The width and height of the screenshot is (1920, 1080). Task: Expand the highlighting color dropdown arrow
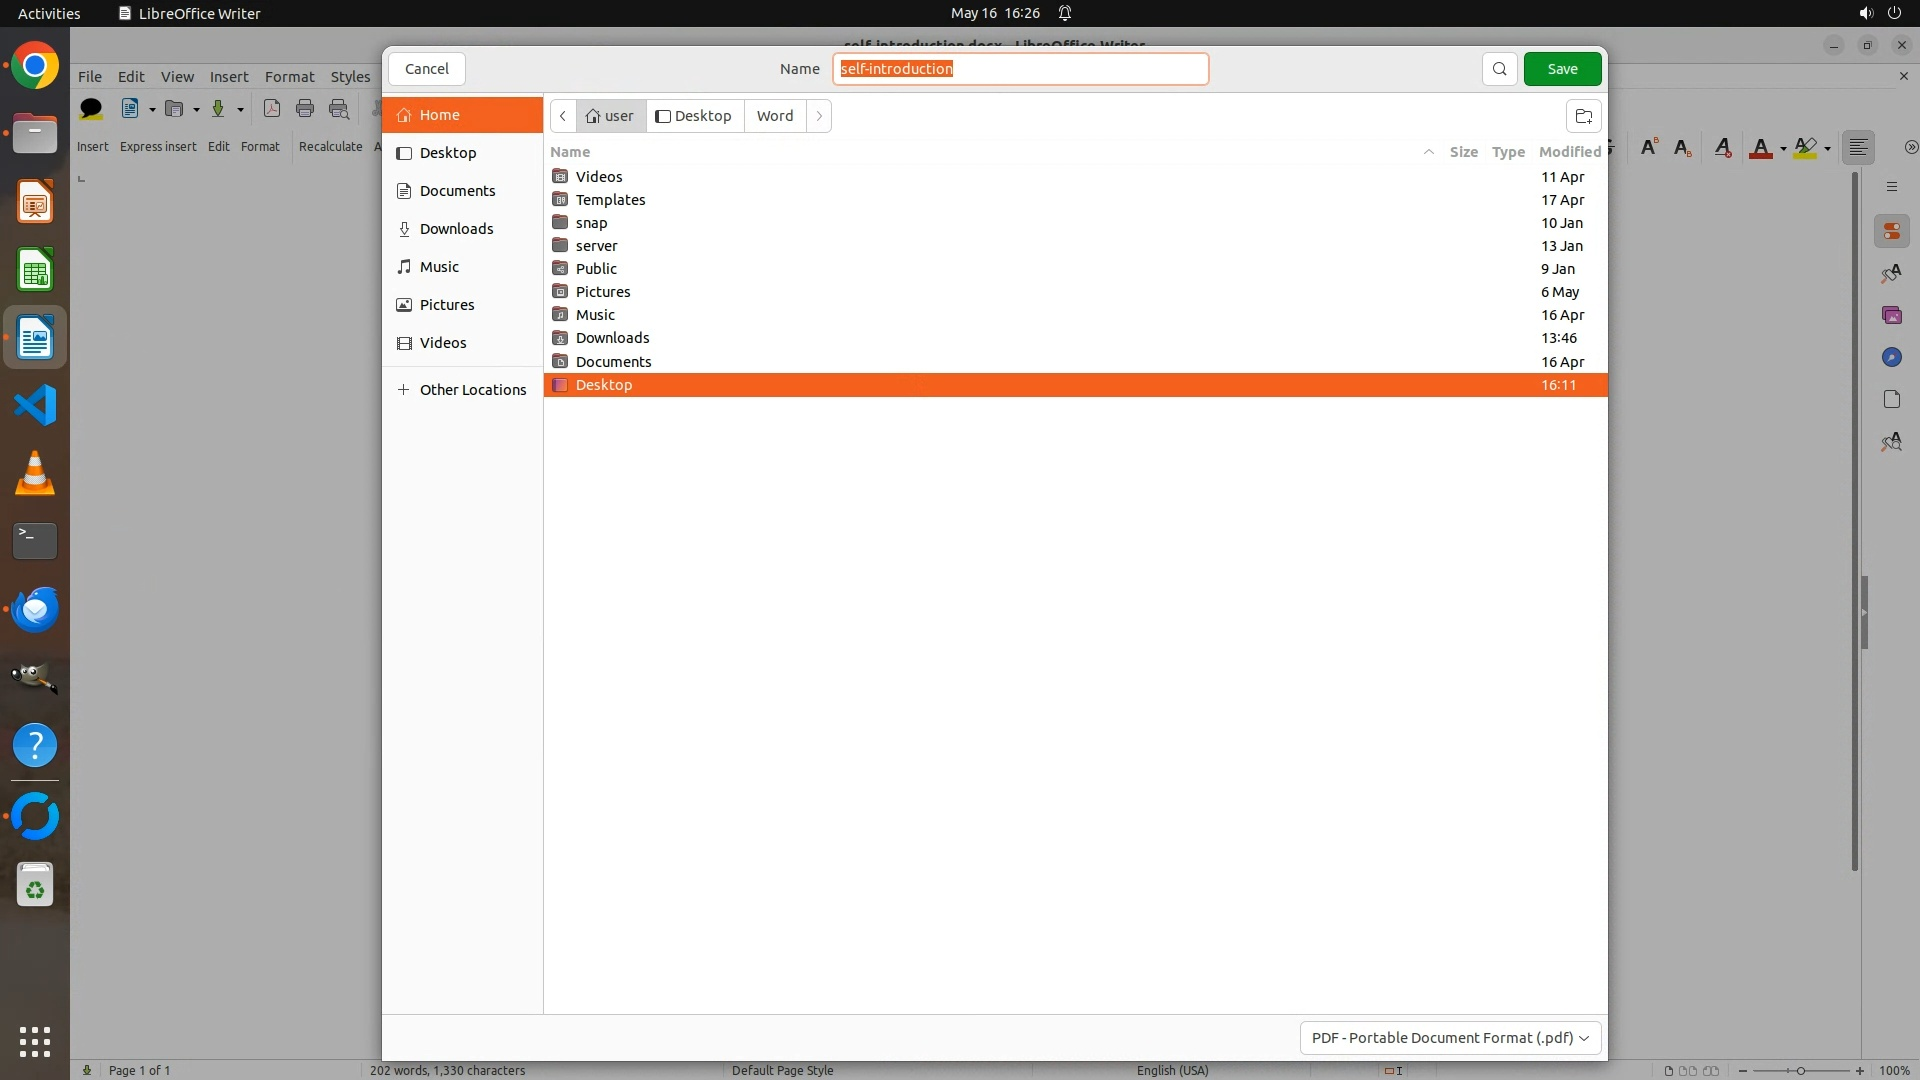tap(1828, 149)
